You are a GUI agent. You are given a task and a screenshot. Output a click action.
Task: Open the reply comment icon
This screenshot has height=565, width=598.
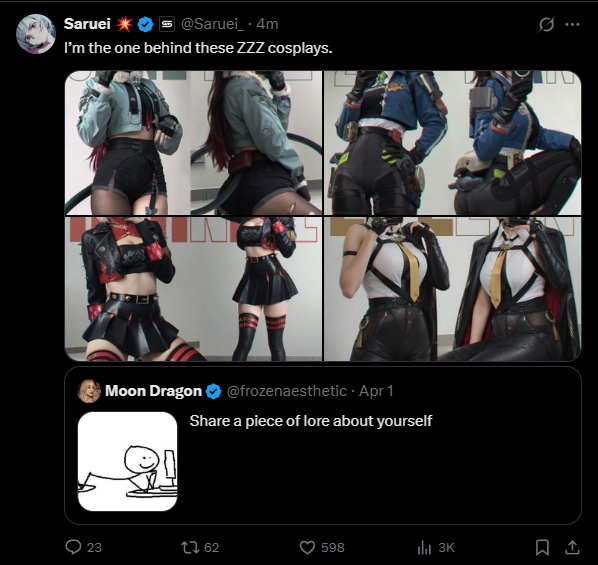click(x=73, y=547)
